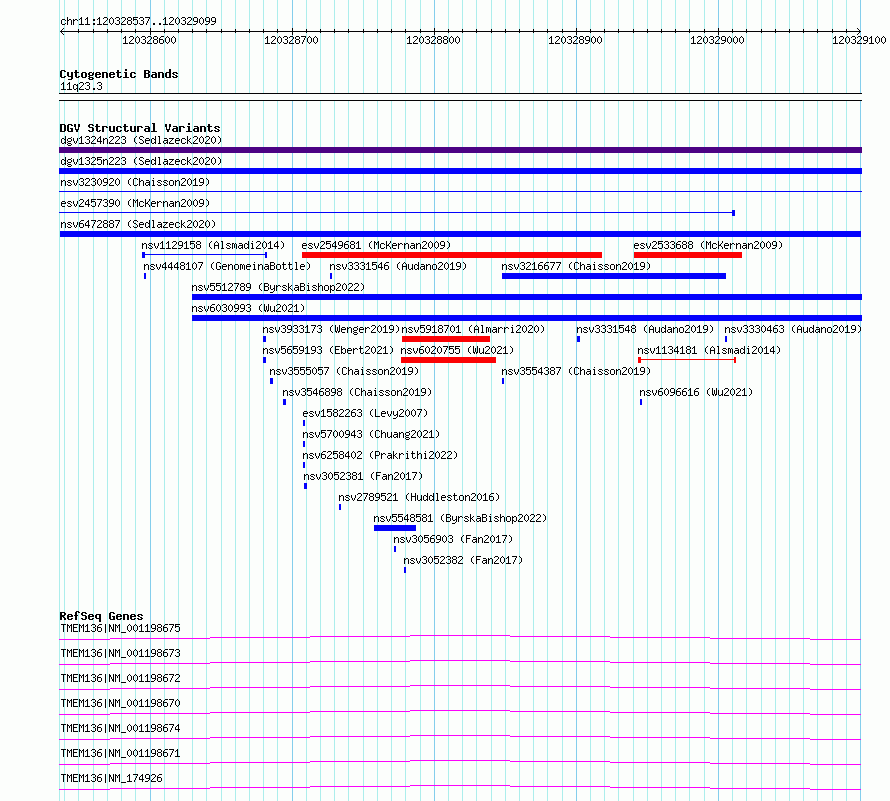Viewport: 890px width, 801px height.
Task: Select nsv3331546 (Audano2019) label
Action: click(x=398, y=266)
